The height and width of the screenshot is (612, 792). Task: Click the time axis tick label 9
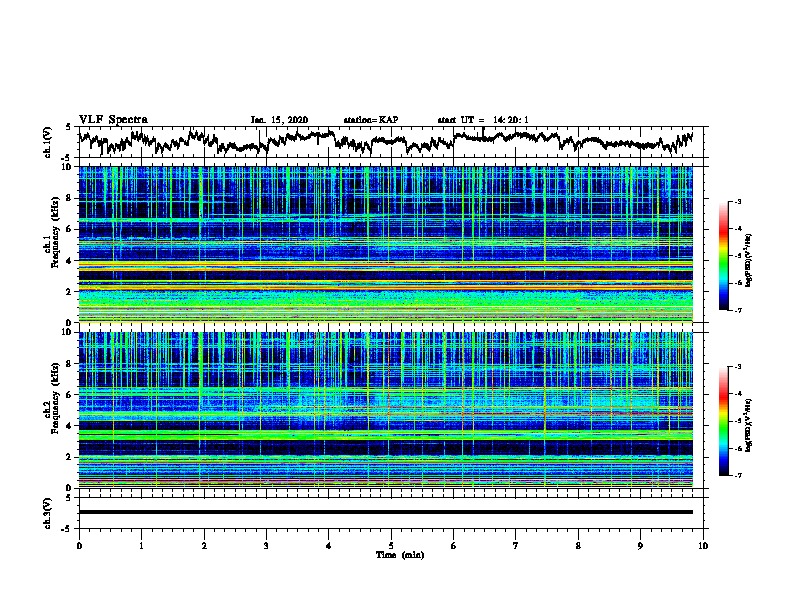point(640,546)
